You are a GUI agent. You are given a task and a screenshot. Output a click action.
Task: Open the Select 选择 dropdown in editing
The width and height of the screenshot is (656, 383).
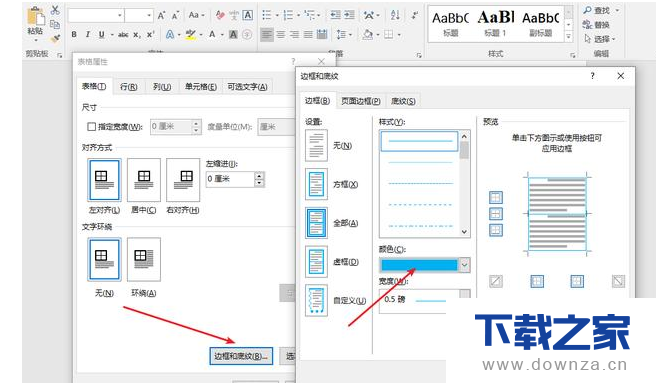click(x=600, y=39)
